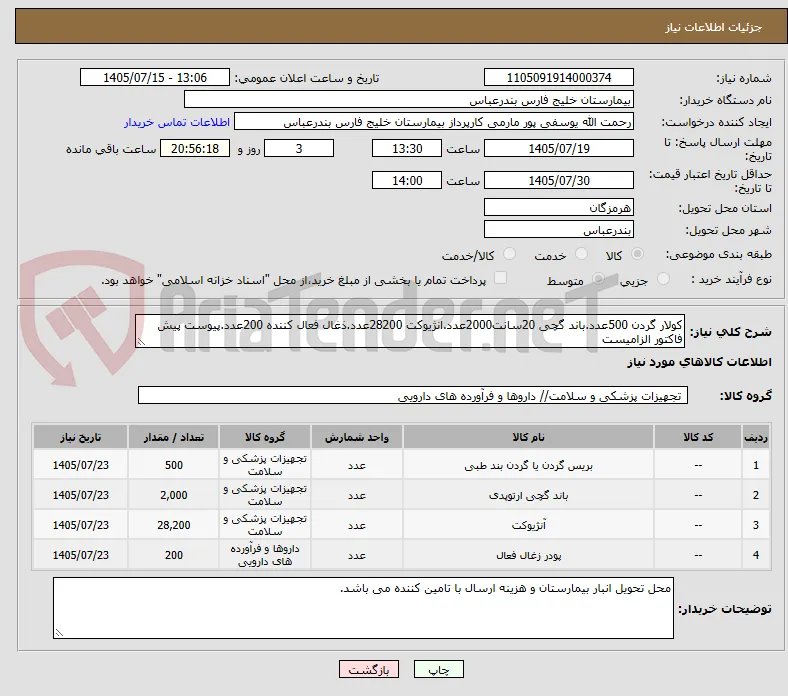Click the buyer notes text area
Screen dimensions: 788x696
[x=363, y=608]
